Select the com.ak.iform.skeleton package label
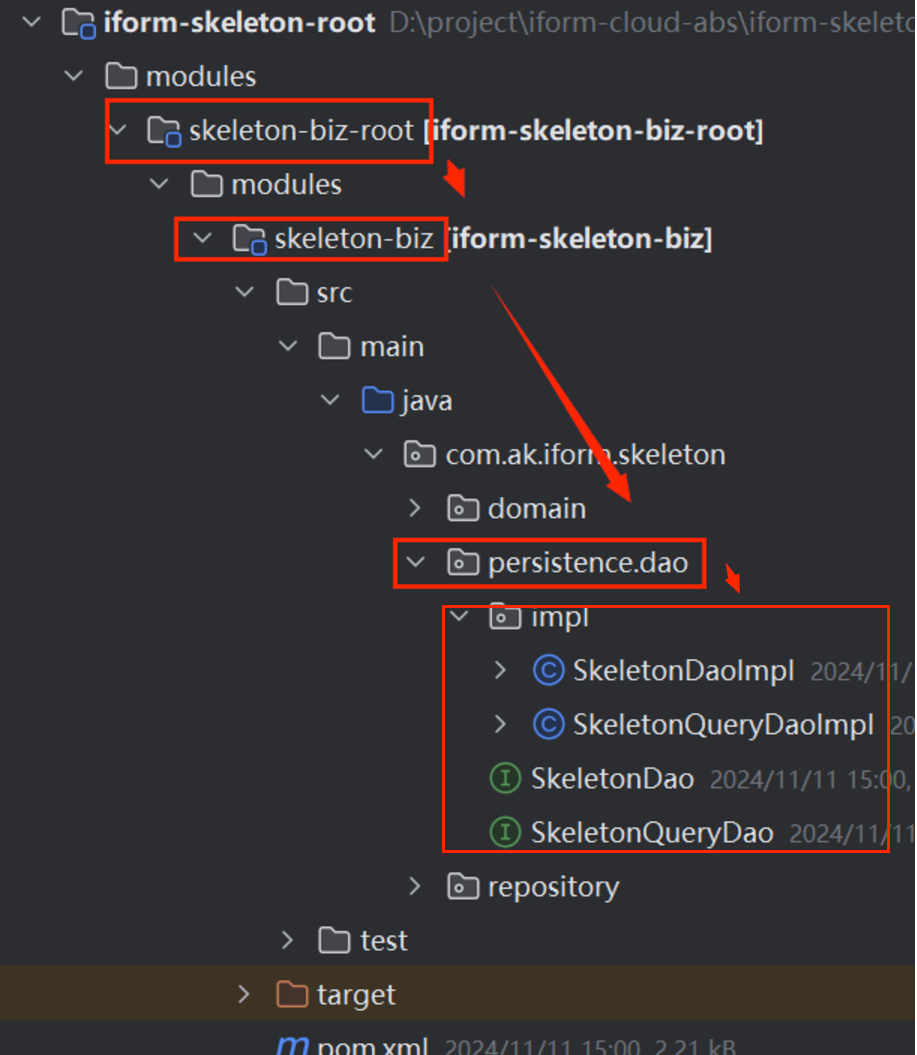 (x=585, y=455)
